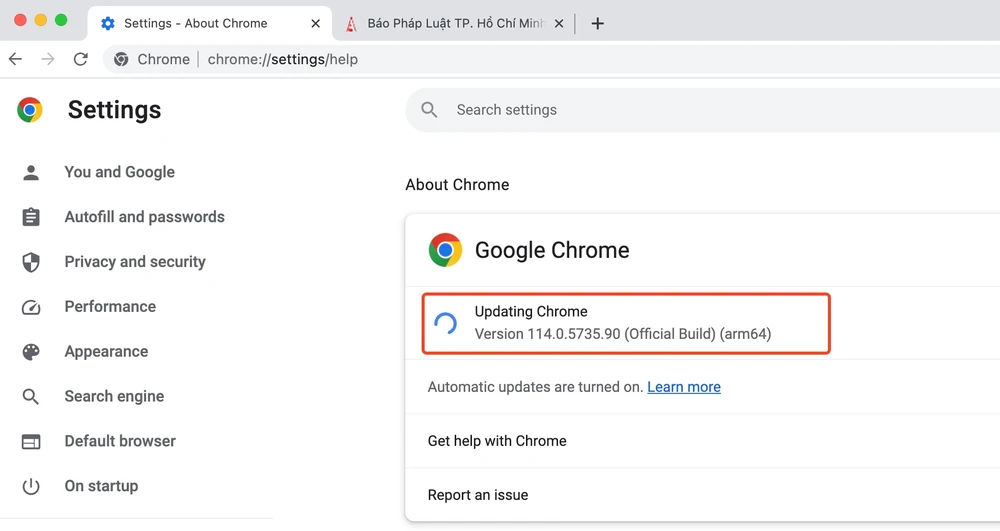Open You and Google settings

tap(119, 172)
